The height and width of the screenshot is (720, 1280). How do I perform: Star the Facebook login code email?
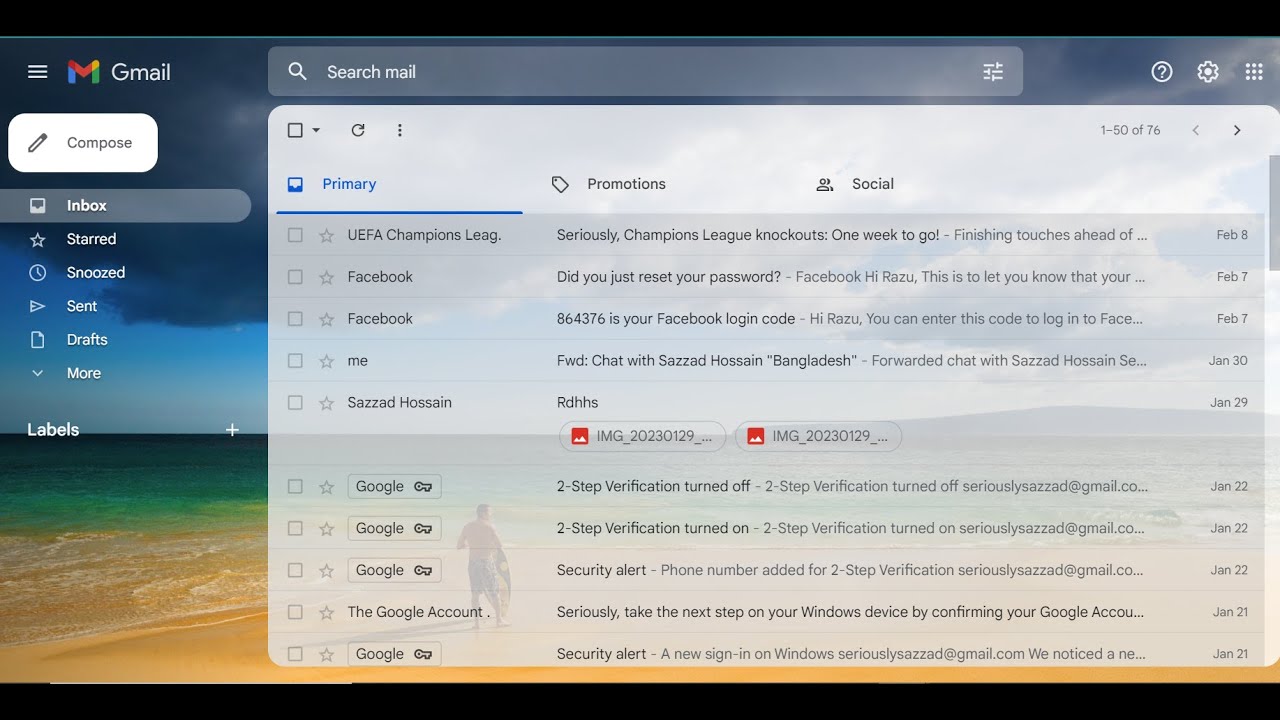coord(326,319)
